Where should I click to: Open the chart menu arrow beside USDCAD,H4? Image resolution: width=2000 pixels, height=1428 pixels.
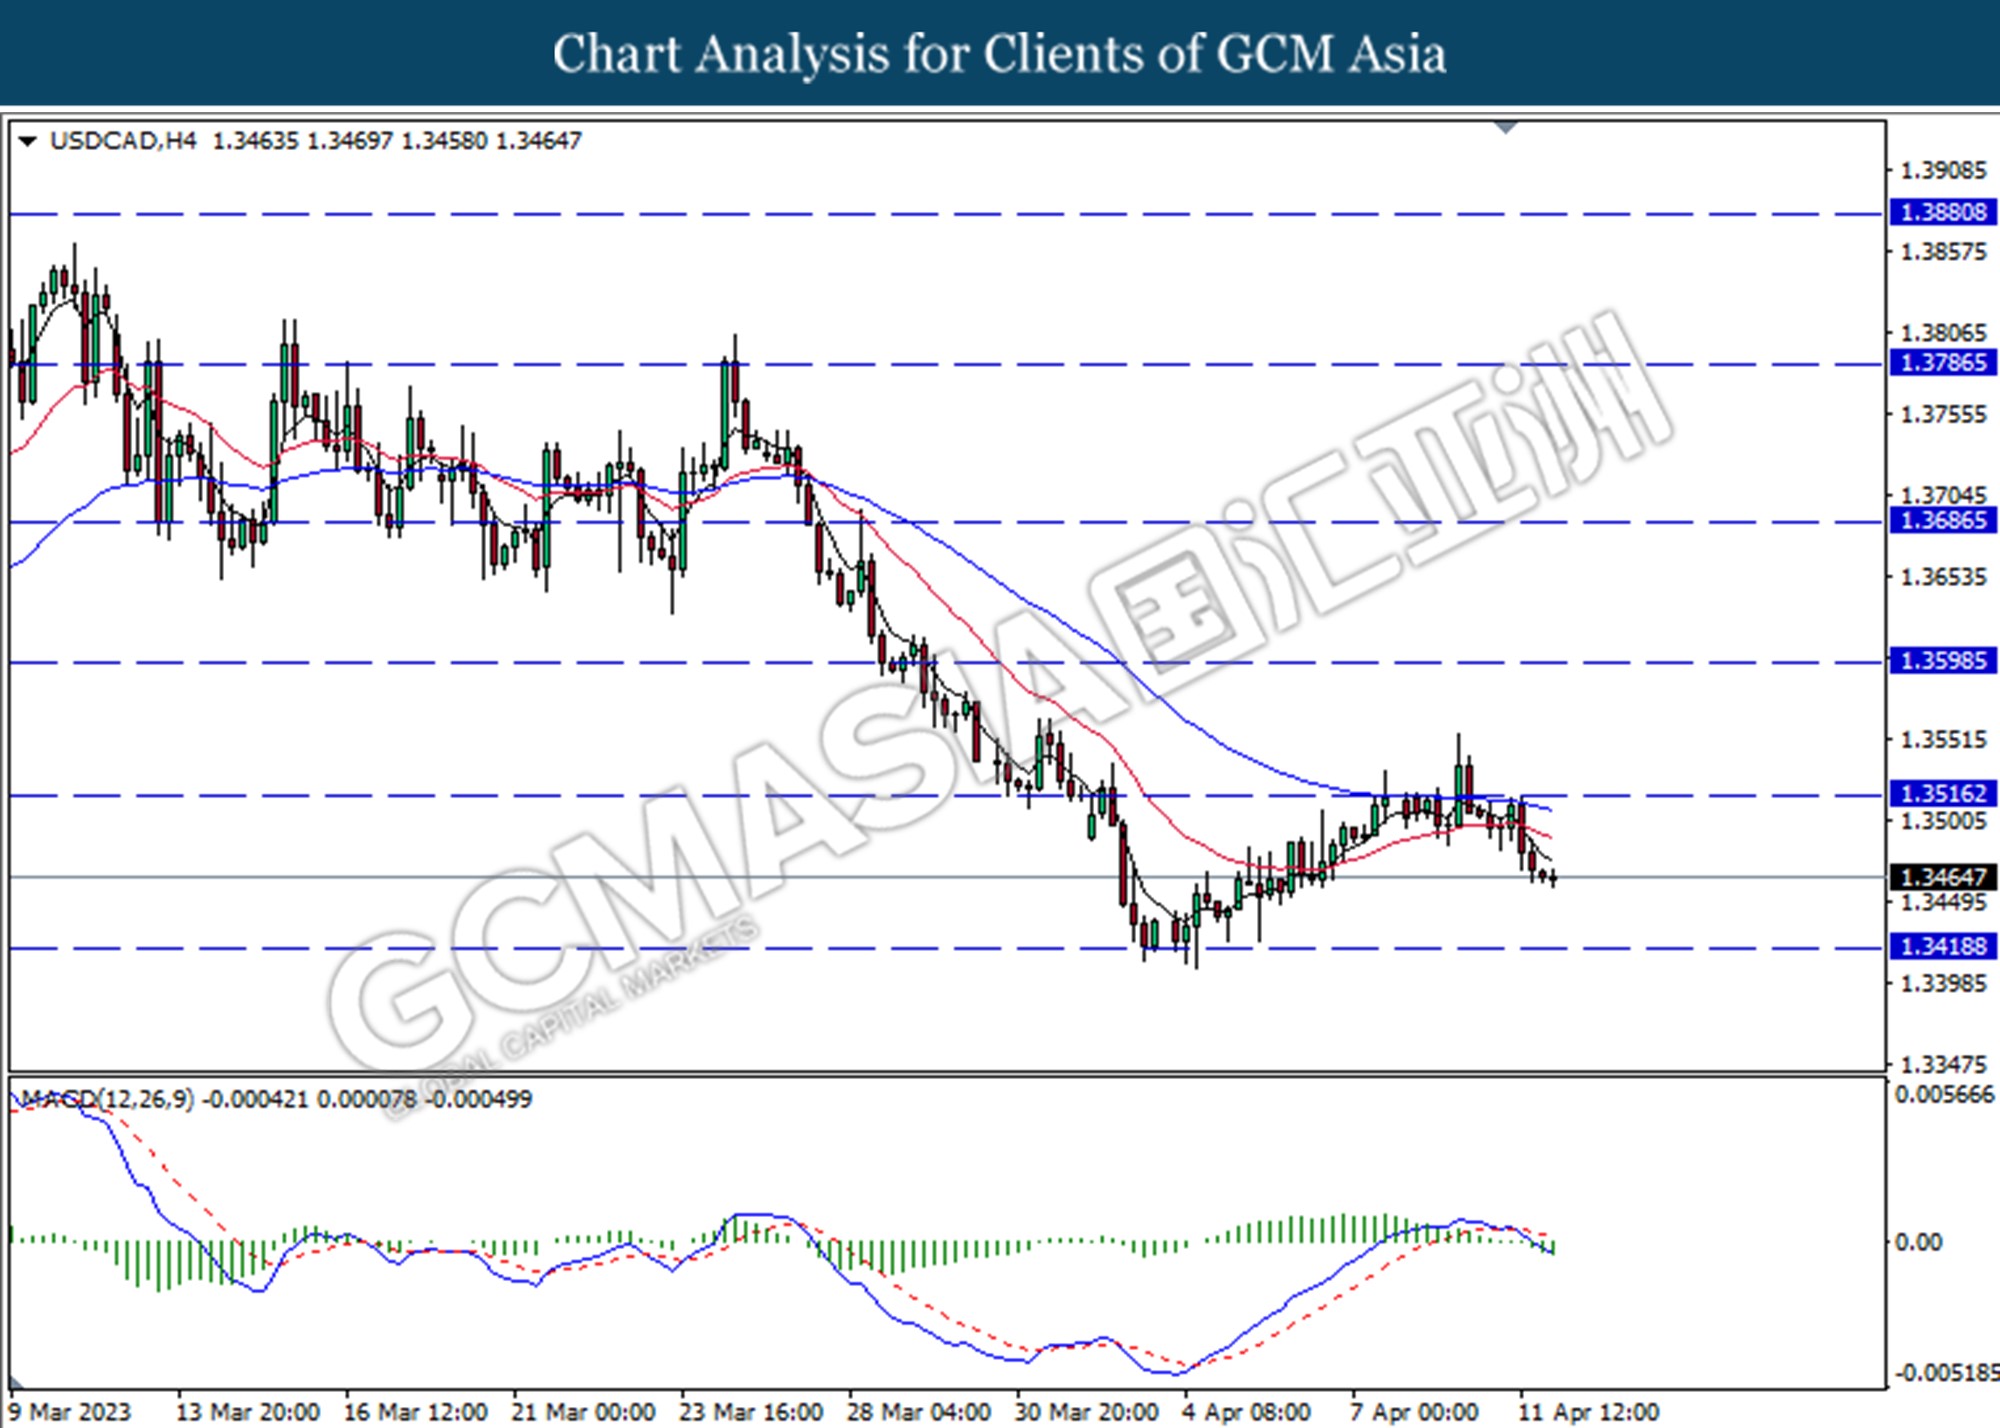28,142
